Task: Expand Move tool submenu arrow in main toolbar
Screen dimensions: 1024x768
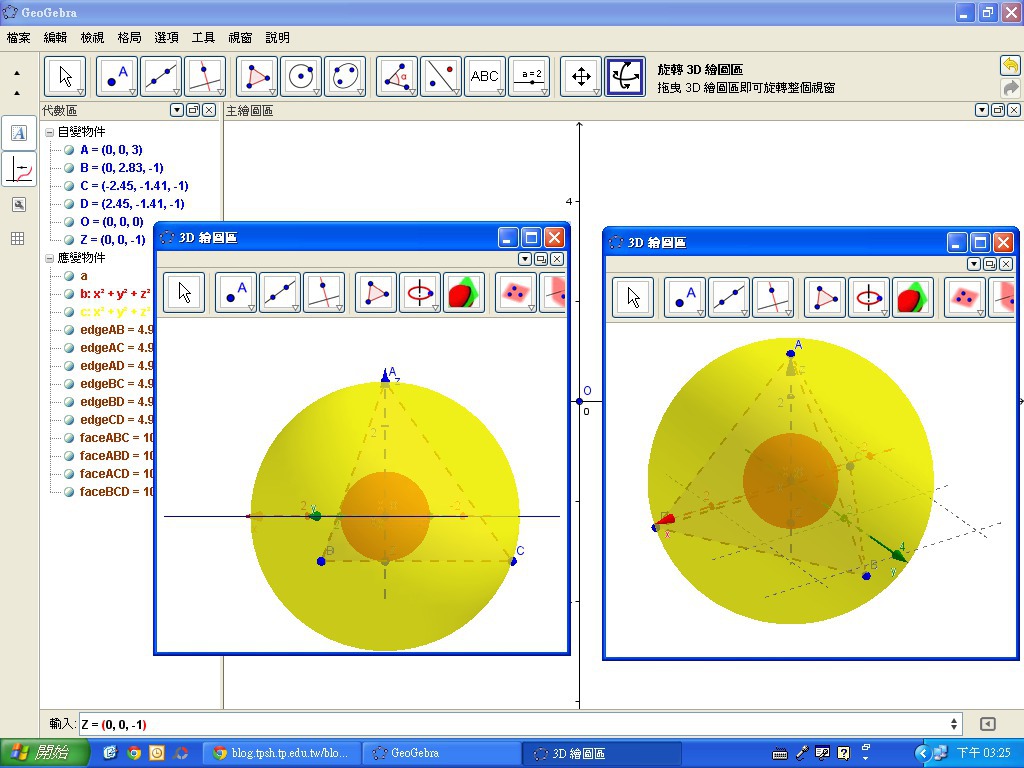Action: [80, 92]
